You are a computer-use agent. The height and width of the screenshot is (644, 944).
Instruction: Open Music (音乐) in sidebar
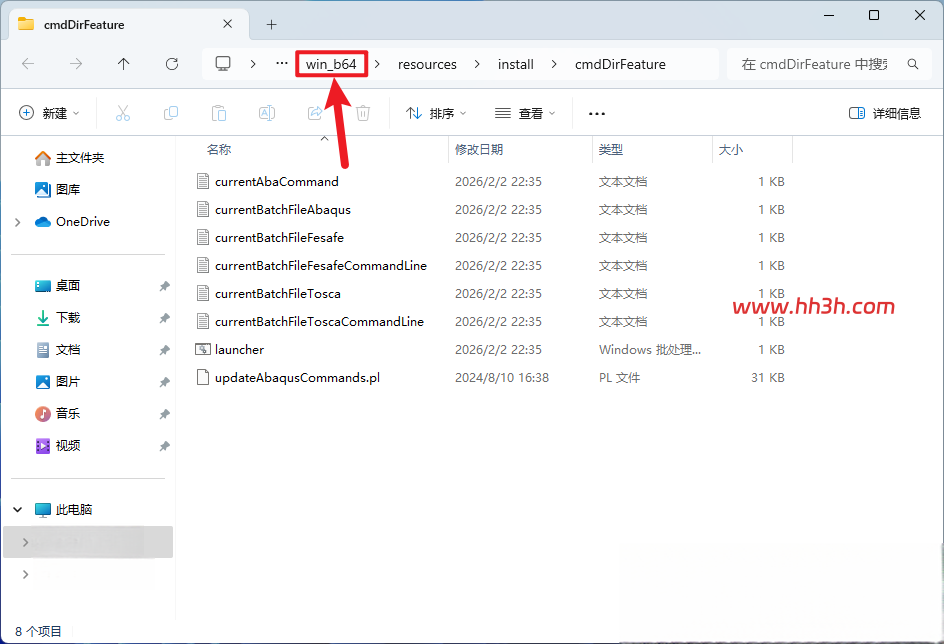[58, 413]
